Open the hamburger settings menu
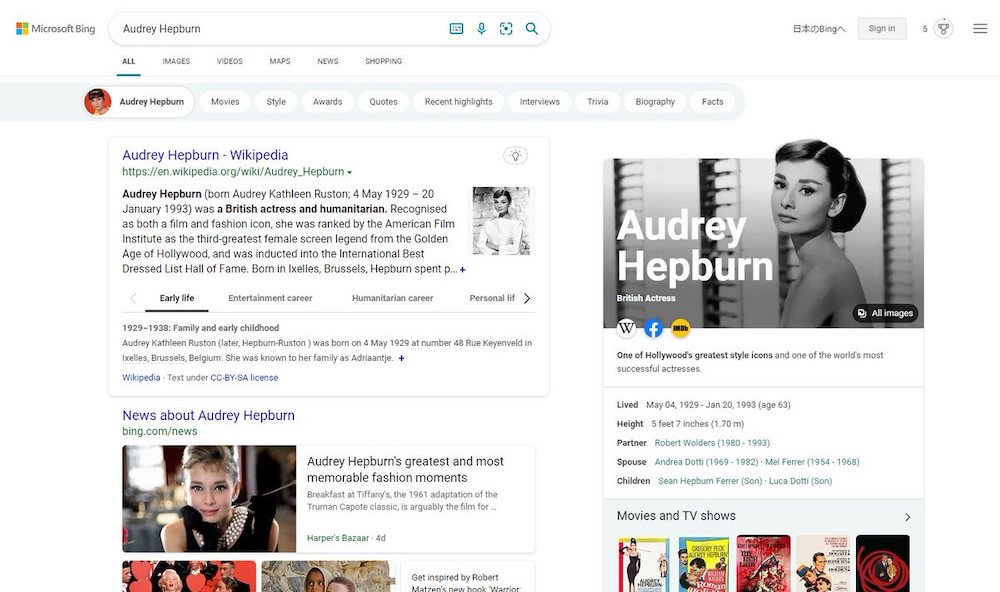 click(980, 29)
